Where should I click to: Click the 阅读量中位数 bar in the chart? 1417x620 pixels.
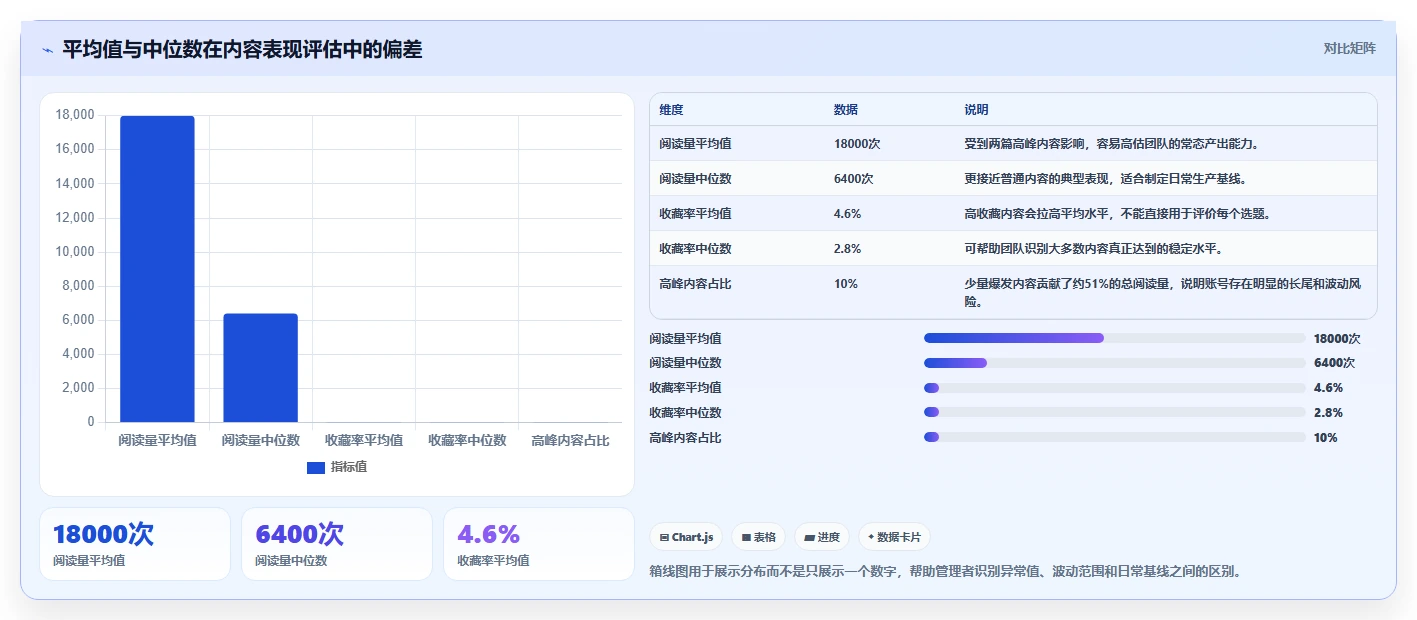click(x=260, y=368)
